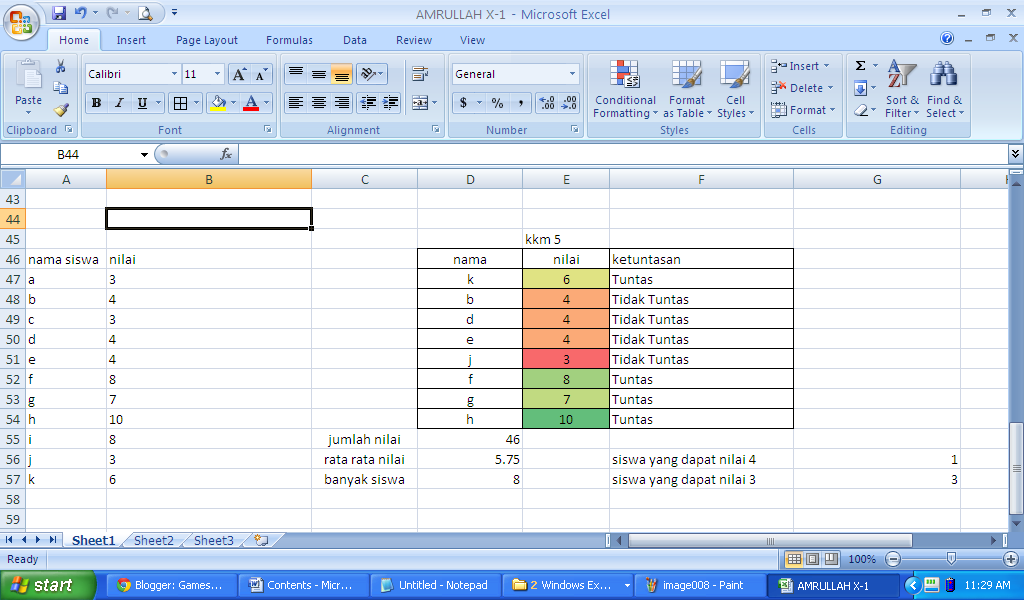1024x600 pixels.
Task: Click the Insert Function fx button
Action: (225, 154)
